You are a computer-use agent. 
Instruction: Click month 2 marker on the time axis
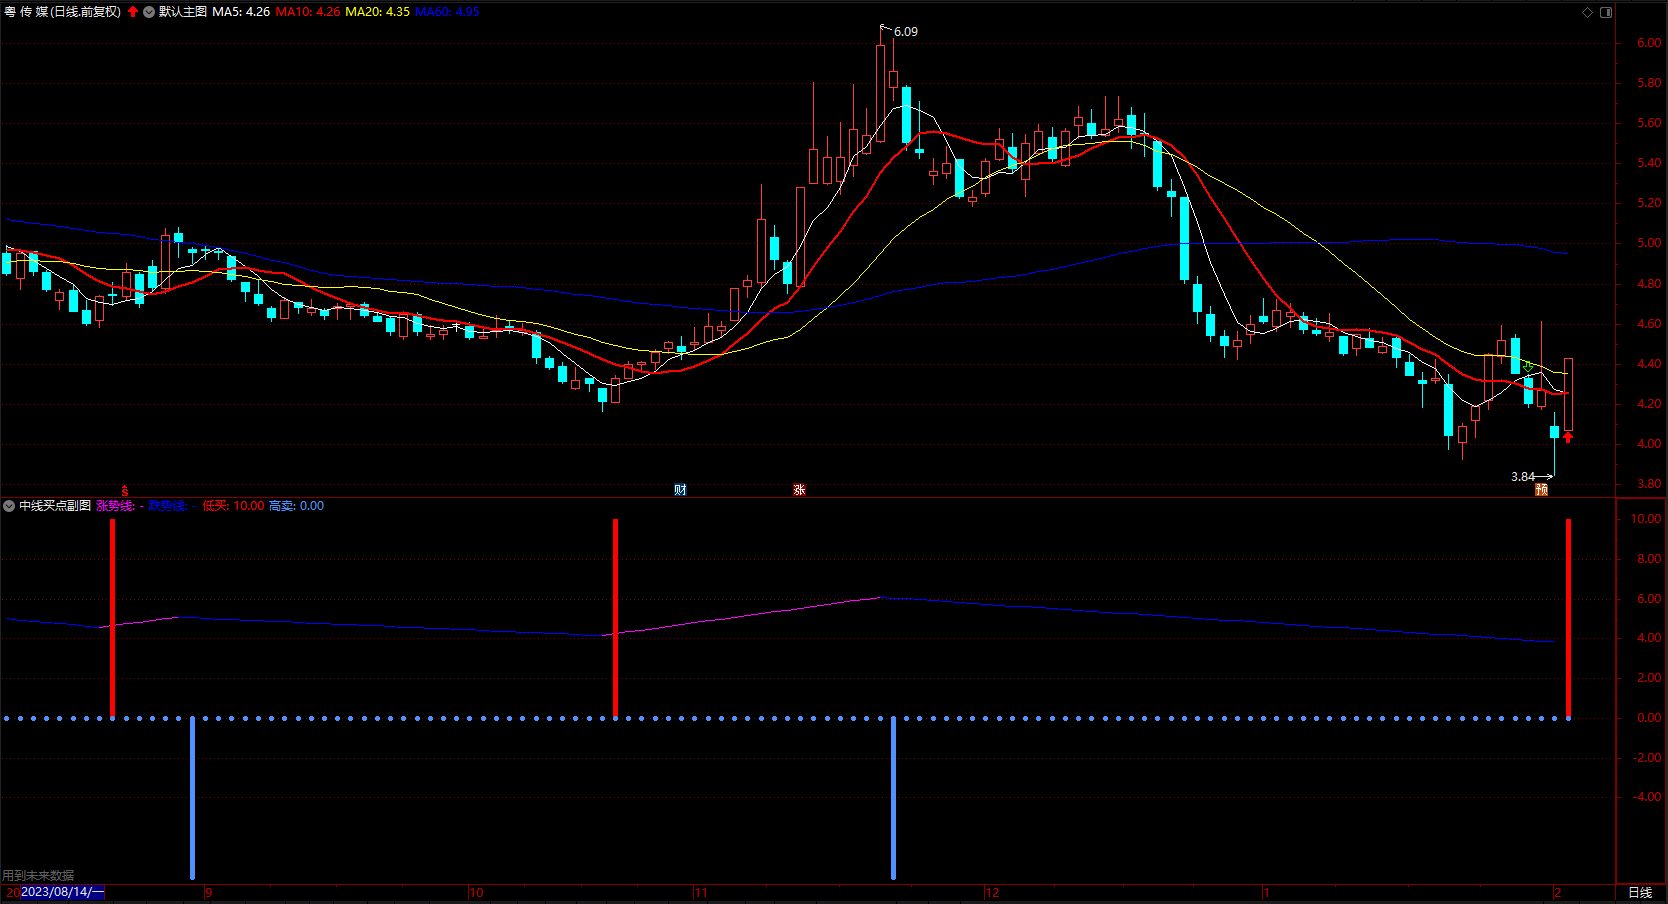pos(1558,893)
